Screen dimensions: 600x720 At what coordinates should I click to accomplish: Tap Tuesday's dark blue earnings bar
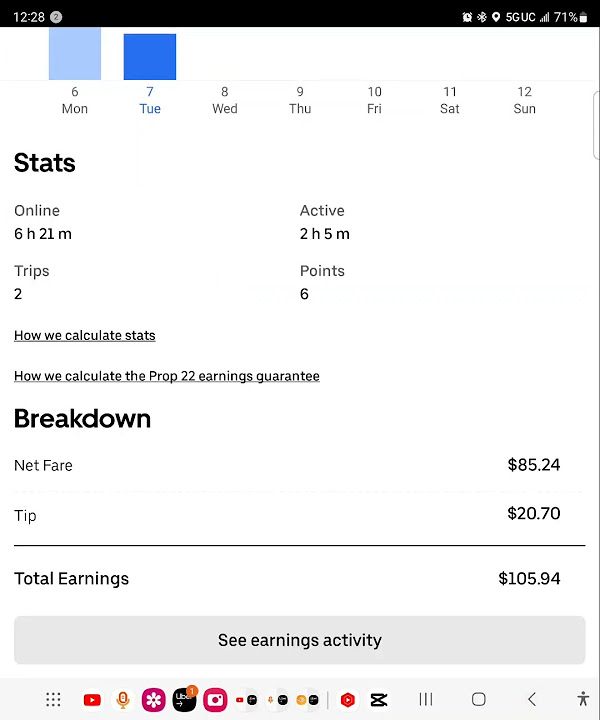[150, 56]
